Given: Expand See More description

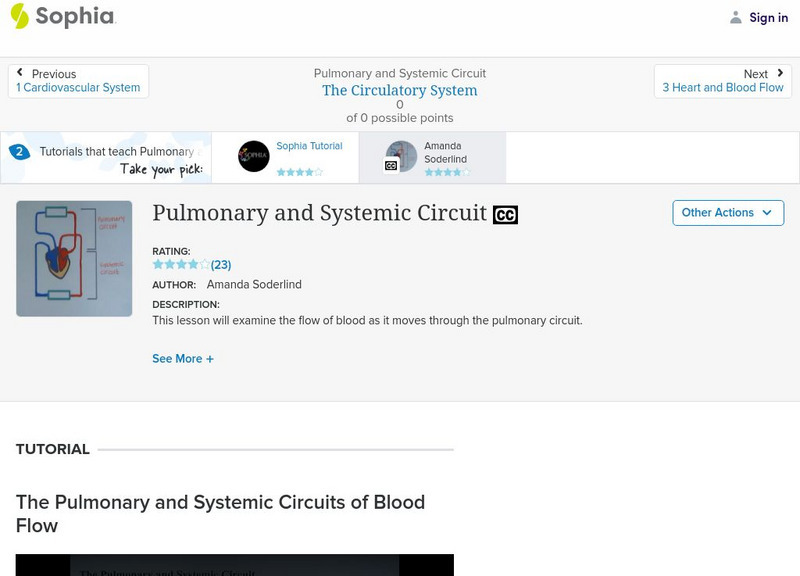Looking at the screenshot, I should pos(183,359).
